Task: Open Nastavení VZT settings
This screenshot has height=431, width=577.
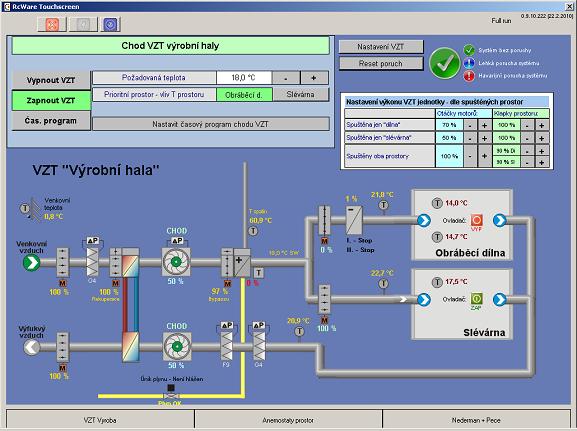Action: 381,47
